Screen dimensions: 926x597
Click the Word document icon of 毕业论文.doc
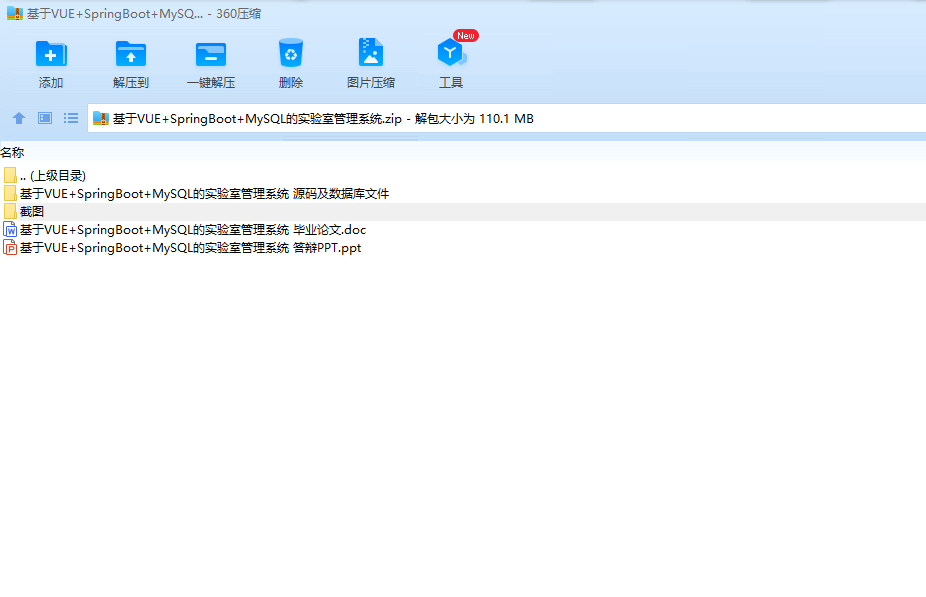tap(10, 230)
